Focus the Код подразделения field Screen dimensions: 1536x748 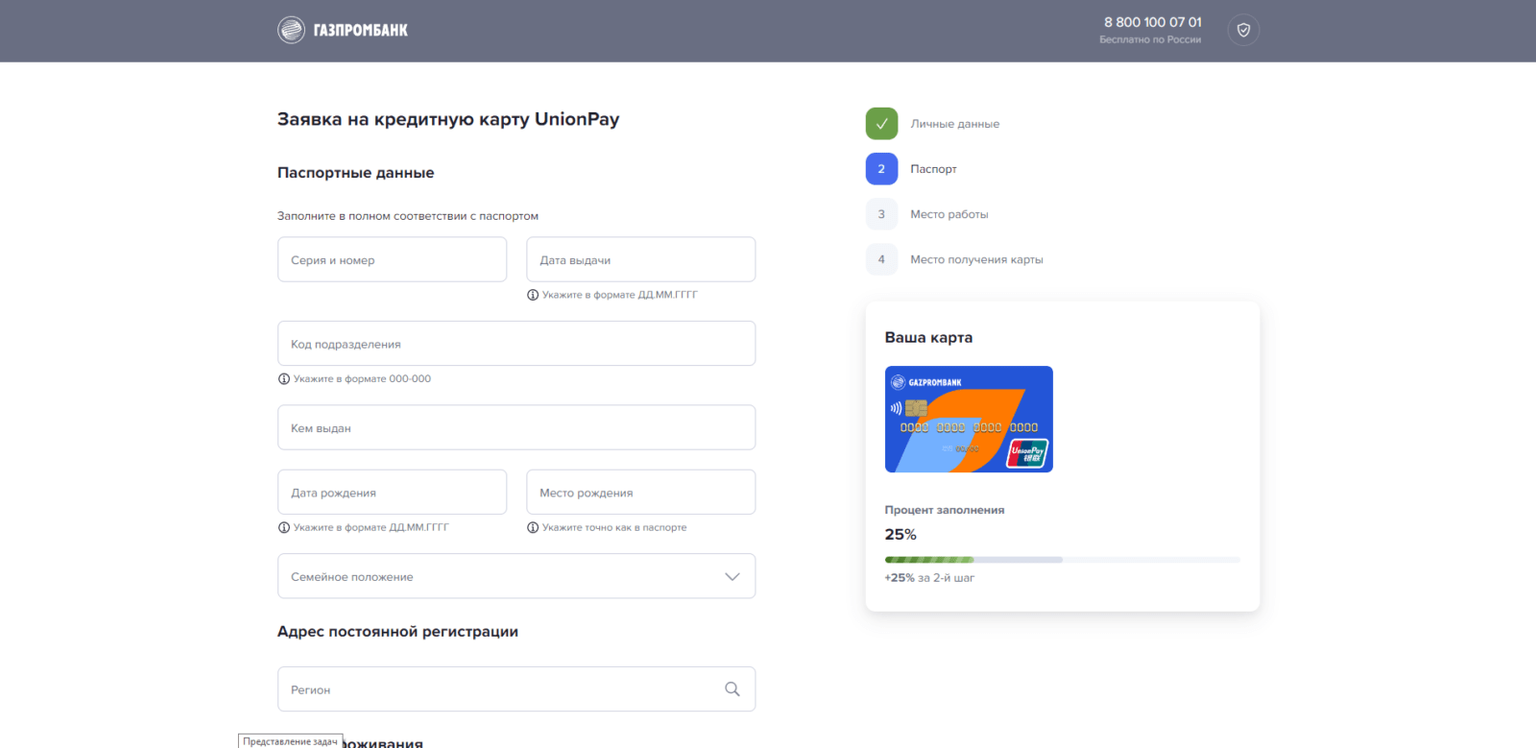pos(516,343)
